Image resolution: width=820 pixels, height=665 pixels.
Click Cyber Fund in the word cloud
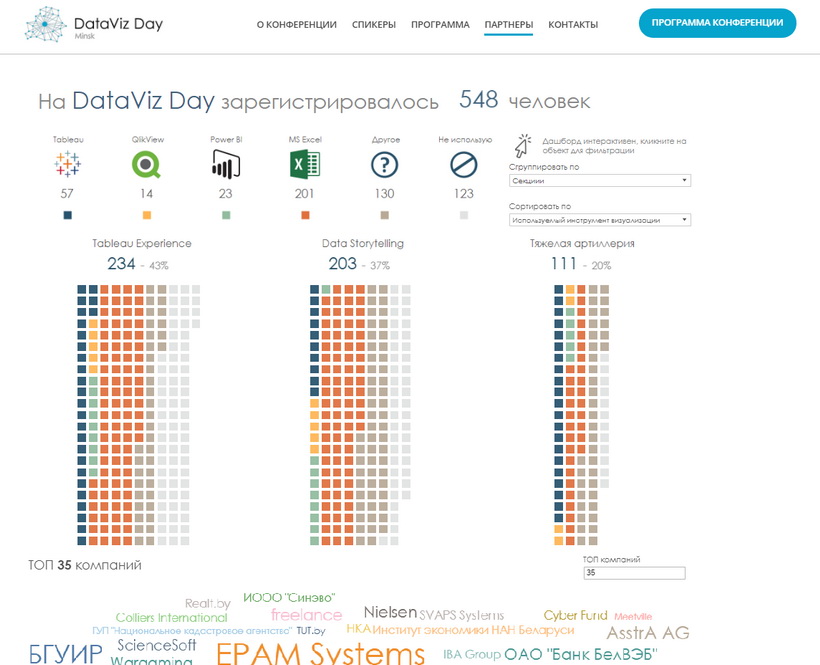point(575,615)
